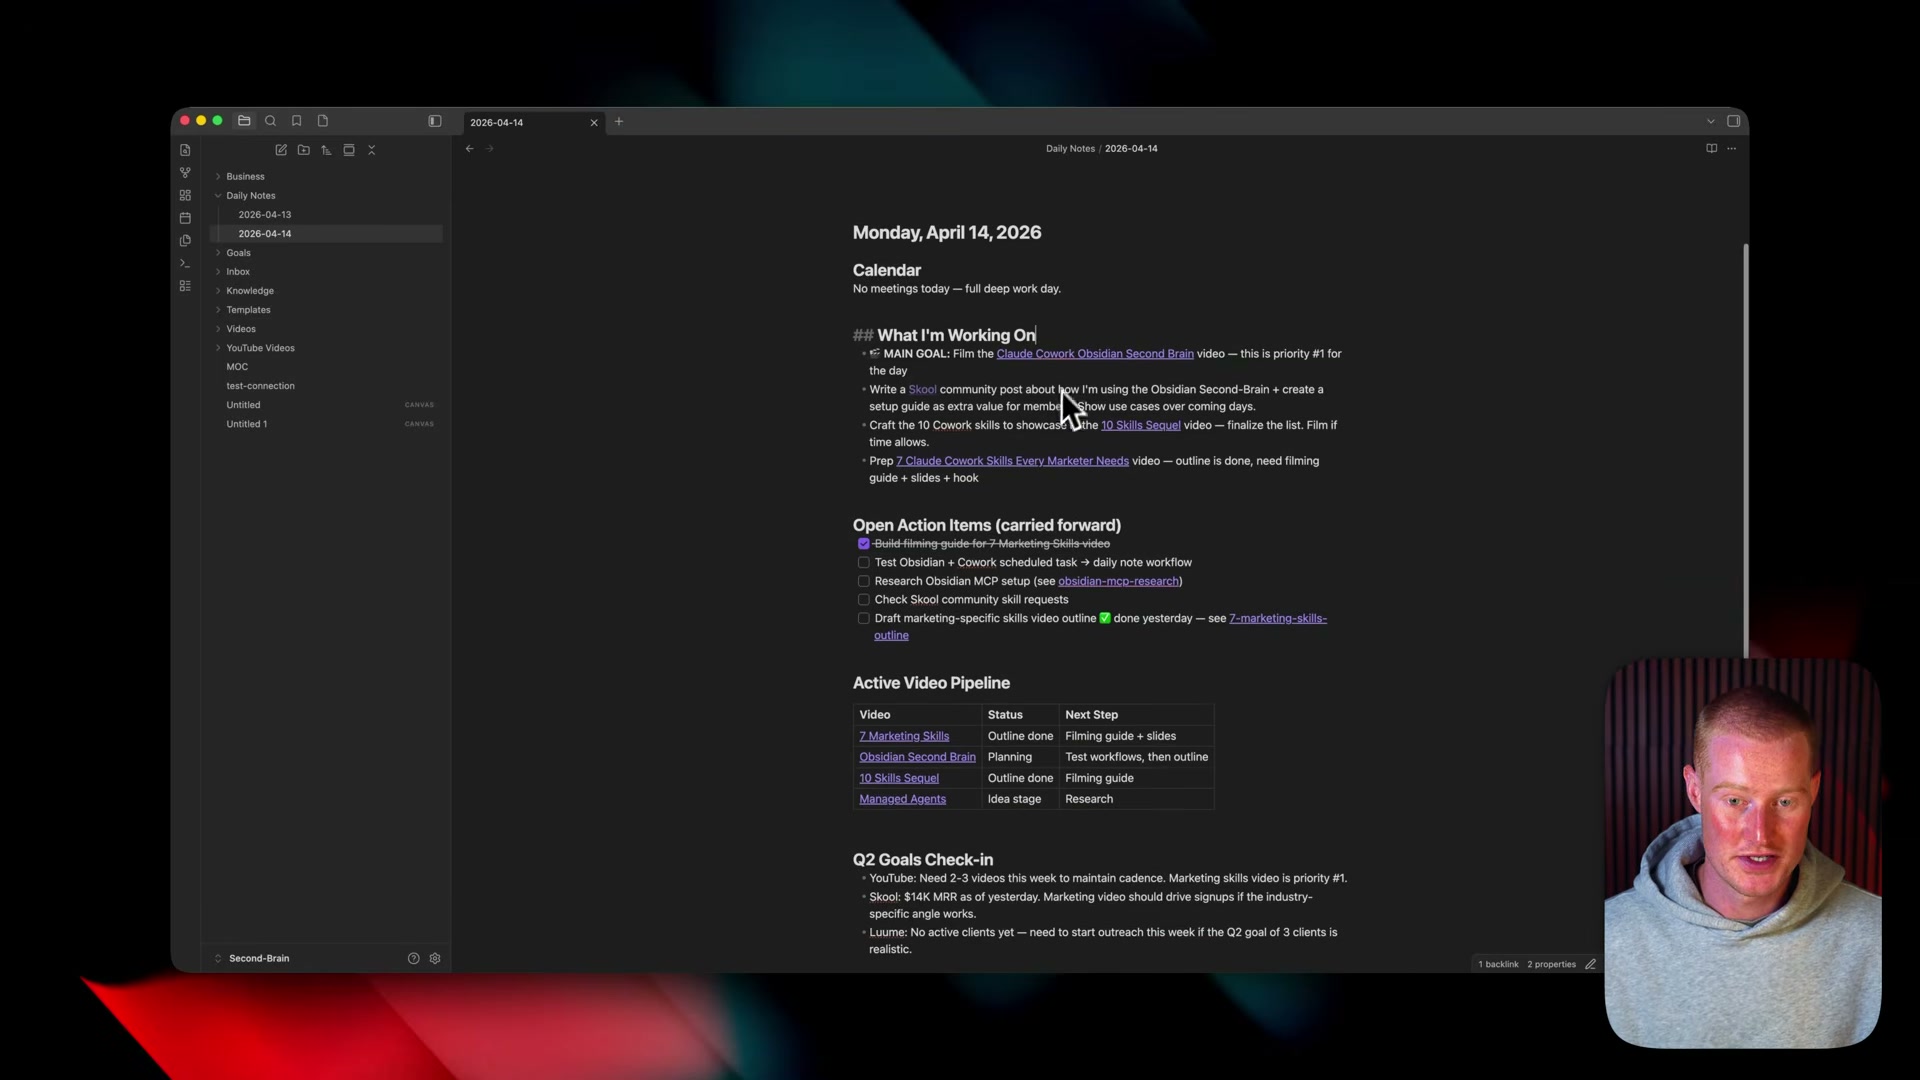Open the Calendar icon in left ribbon

(185, 218)
